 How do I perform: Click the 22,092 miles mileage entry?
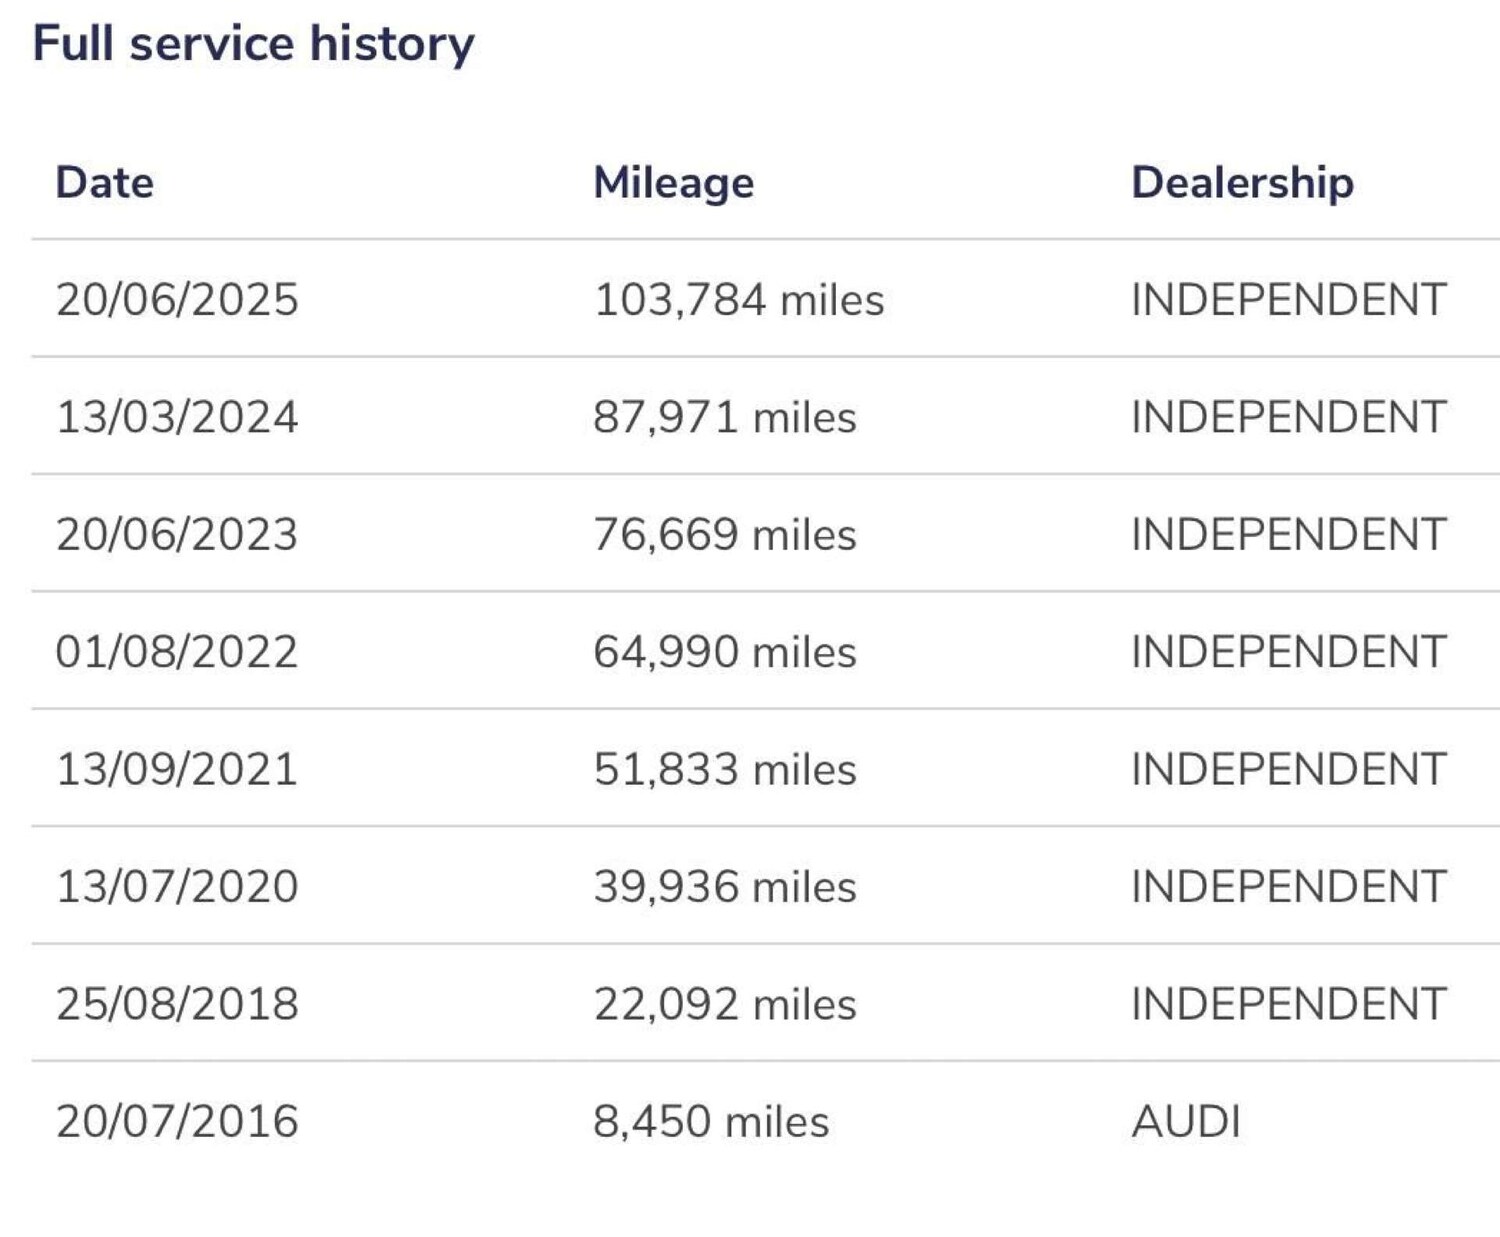pyautogui.click(x=725, y=1004)
